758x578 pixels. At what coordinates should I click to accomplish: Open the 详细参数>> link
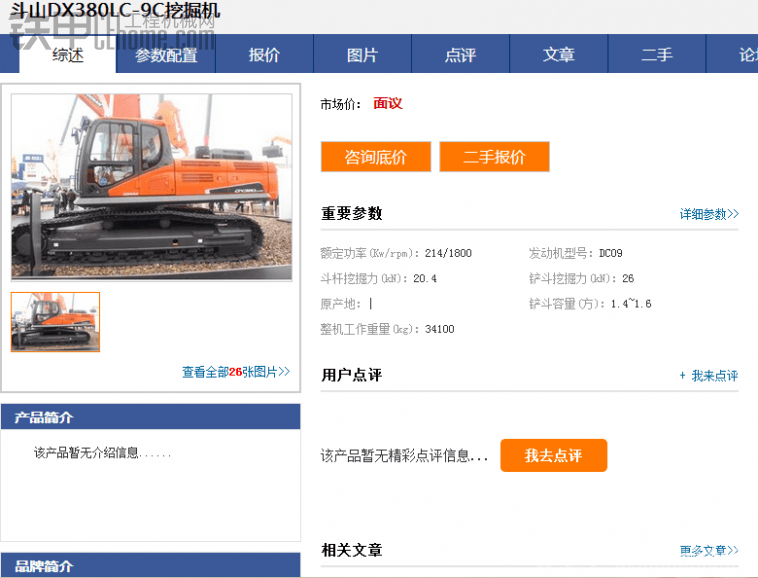[709, 214]
